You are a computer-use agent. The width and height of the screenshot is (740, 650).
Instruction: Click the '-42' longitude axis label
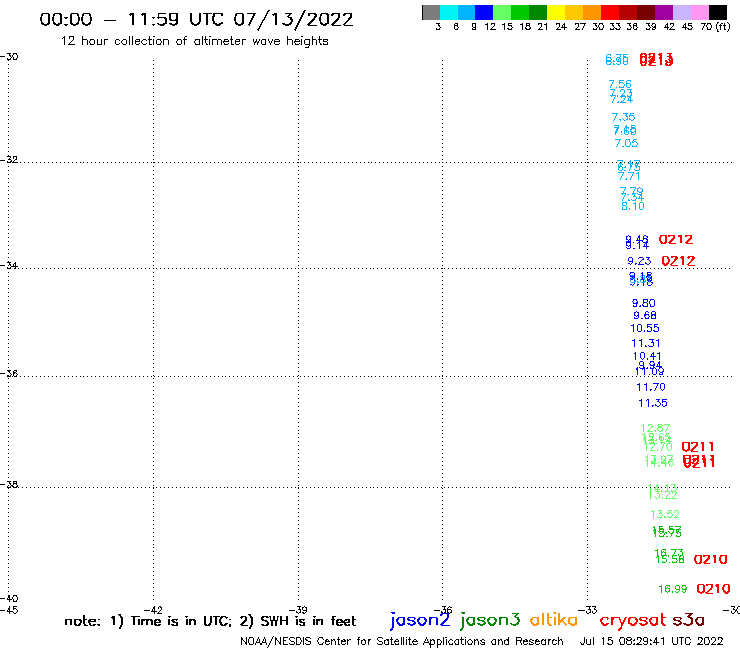click(153, 610)
